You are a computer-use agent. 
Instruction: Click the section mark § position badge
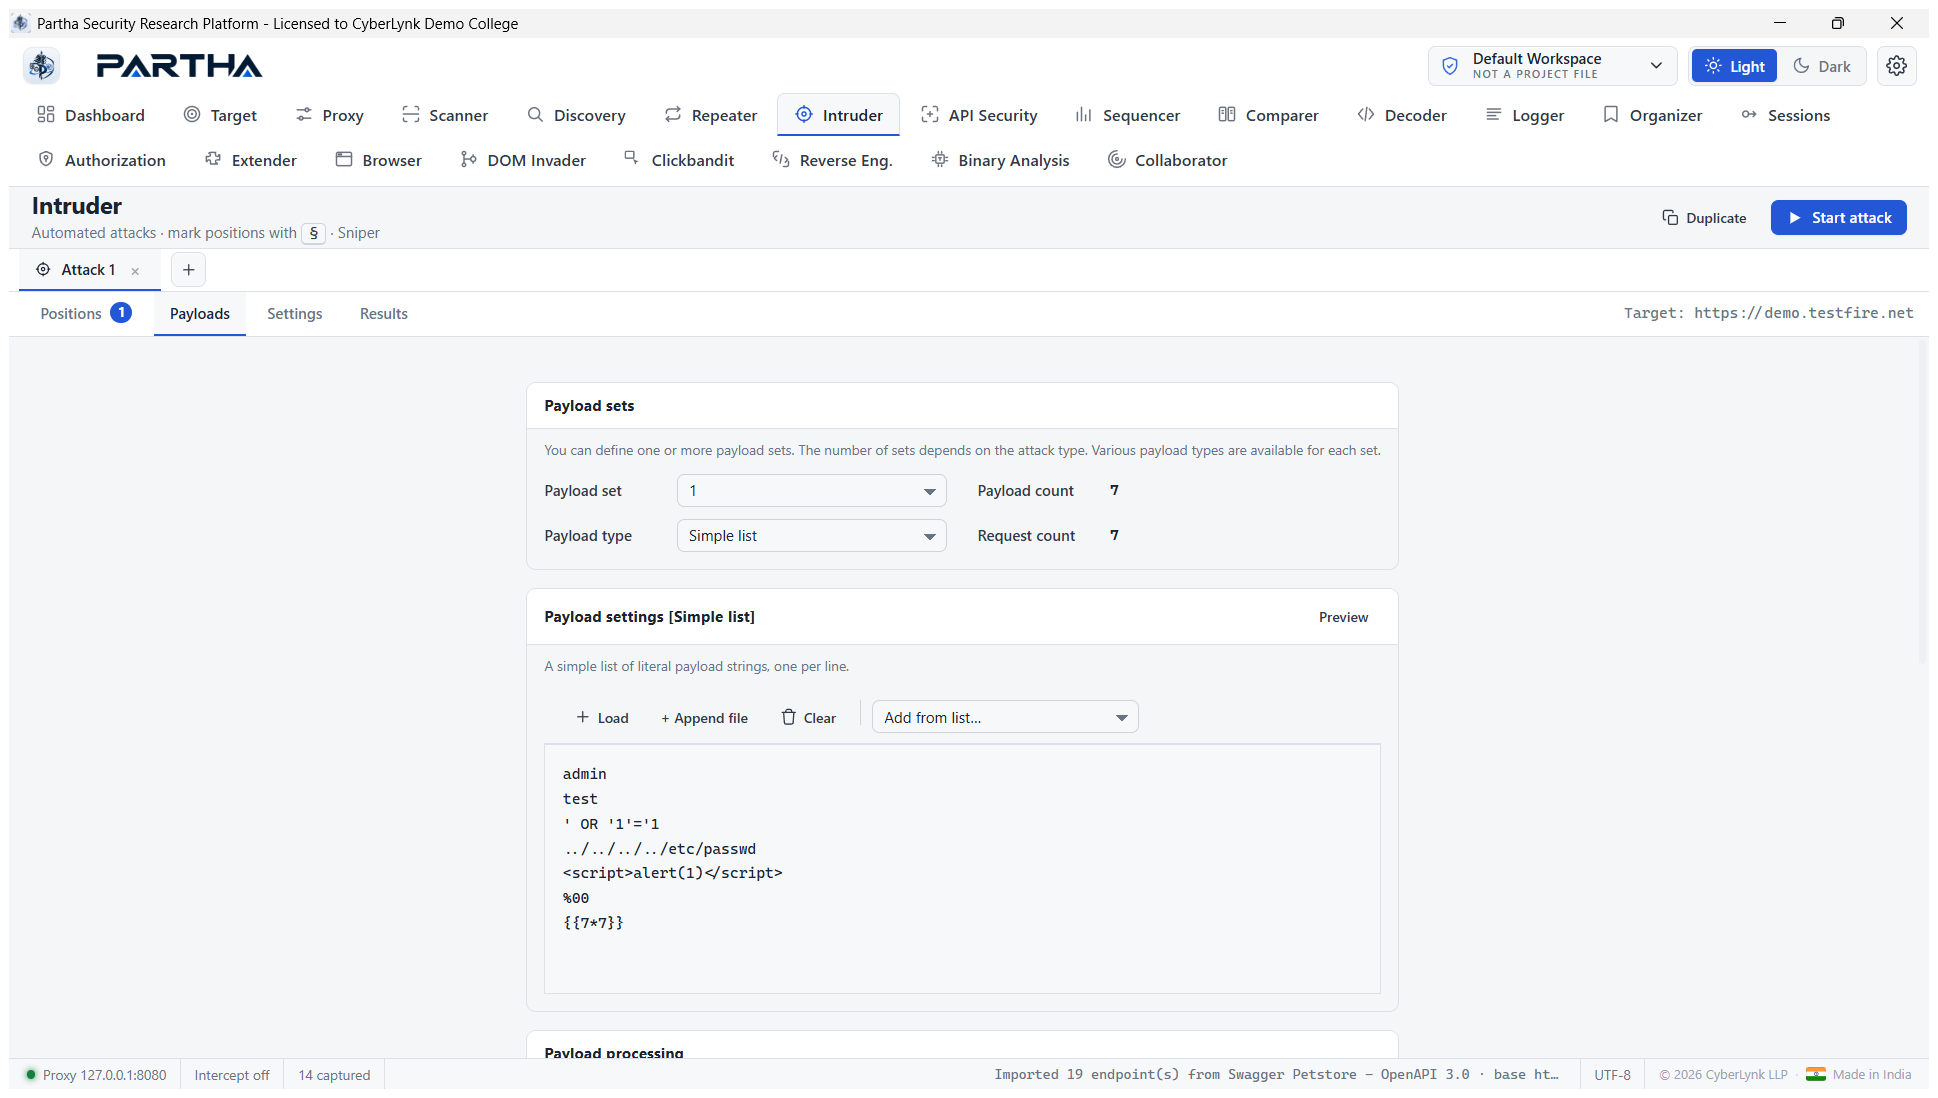pos(314,233)
